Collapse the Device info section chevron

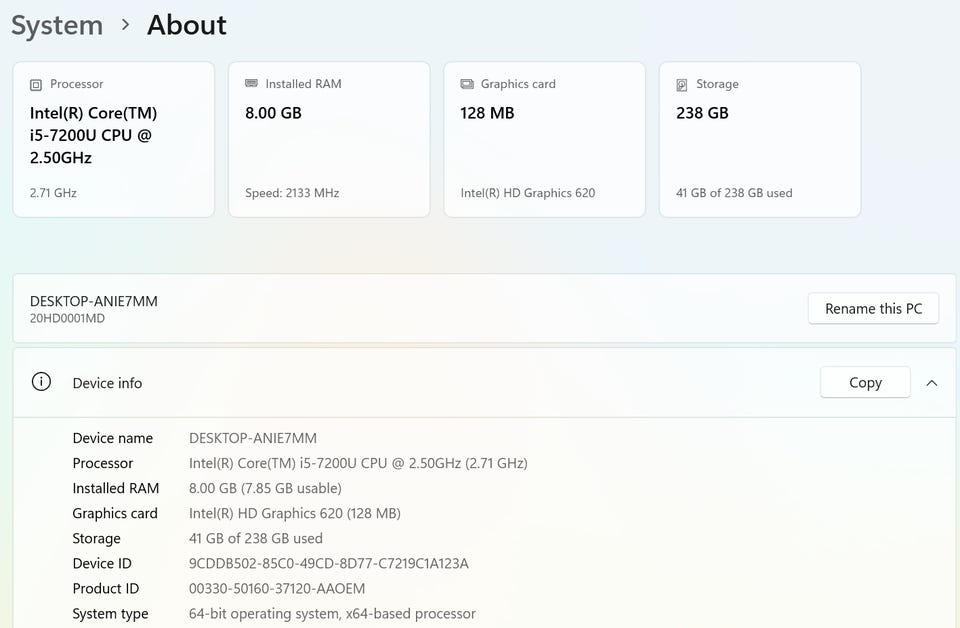coord(932,383)
